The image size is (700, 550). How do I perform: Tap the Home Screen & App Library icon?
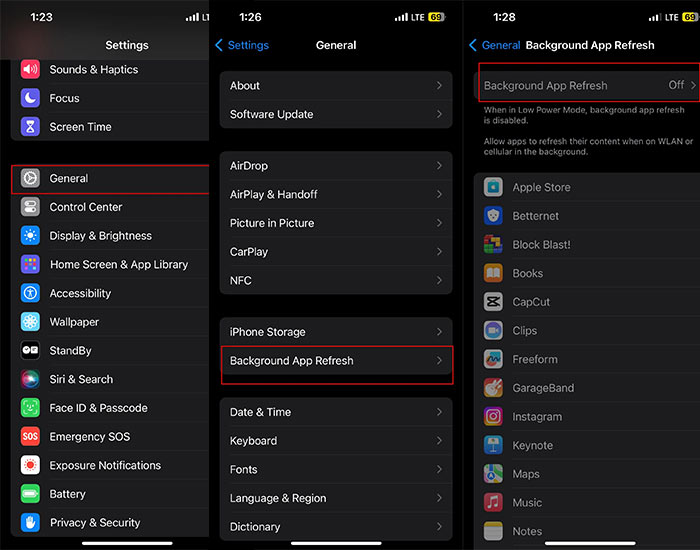coord(30,264)
